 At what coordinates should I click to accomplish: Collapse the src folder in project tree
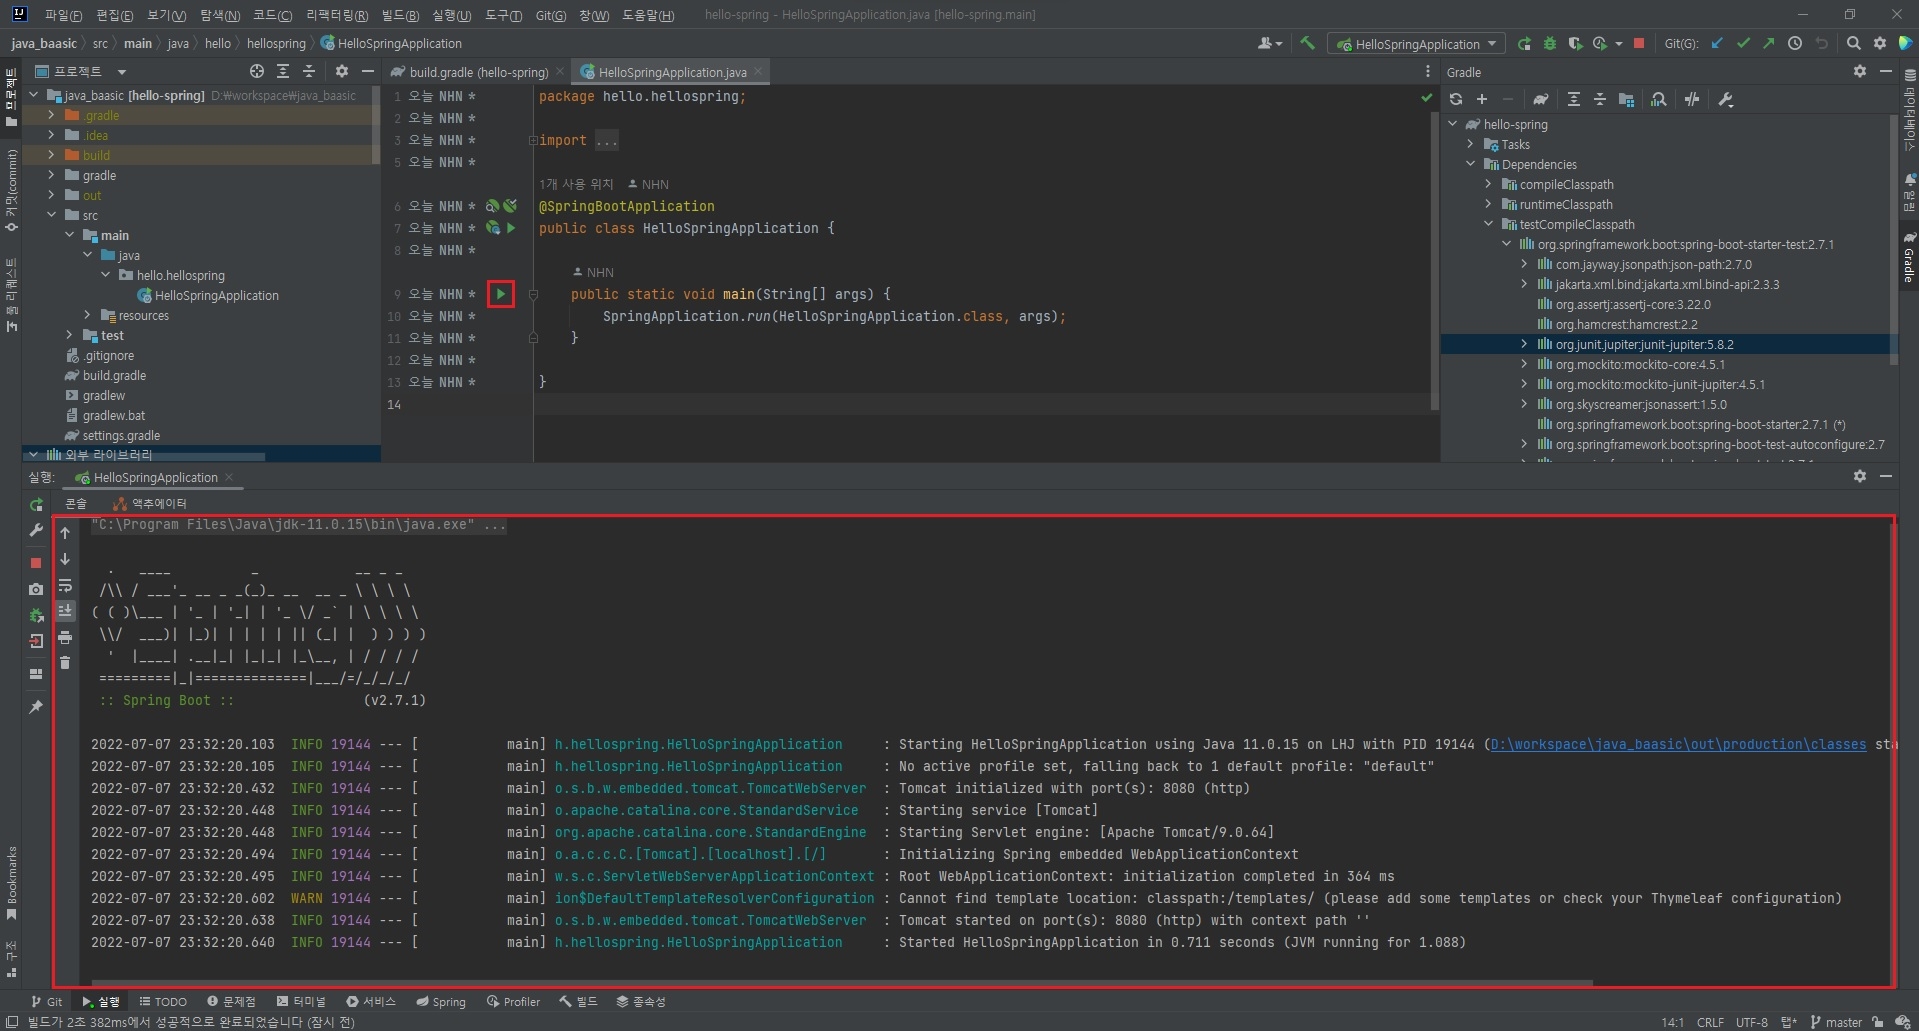(51, 215)
